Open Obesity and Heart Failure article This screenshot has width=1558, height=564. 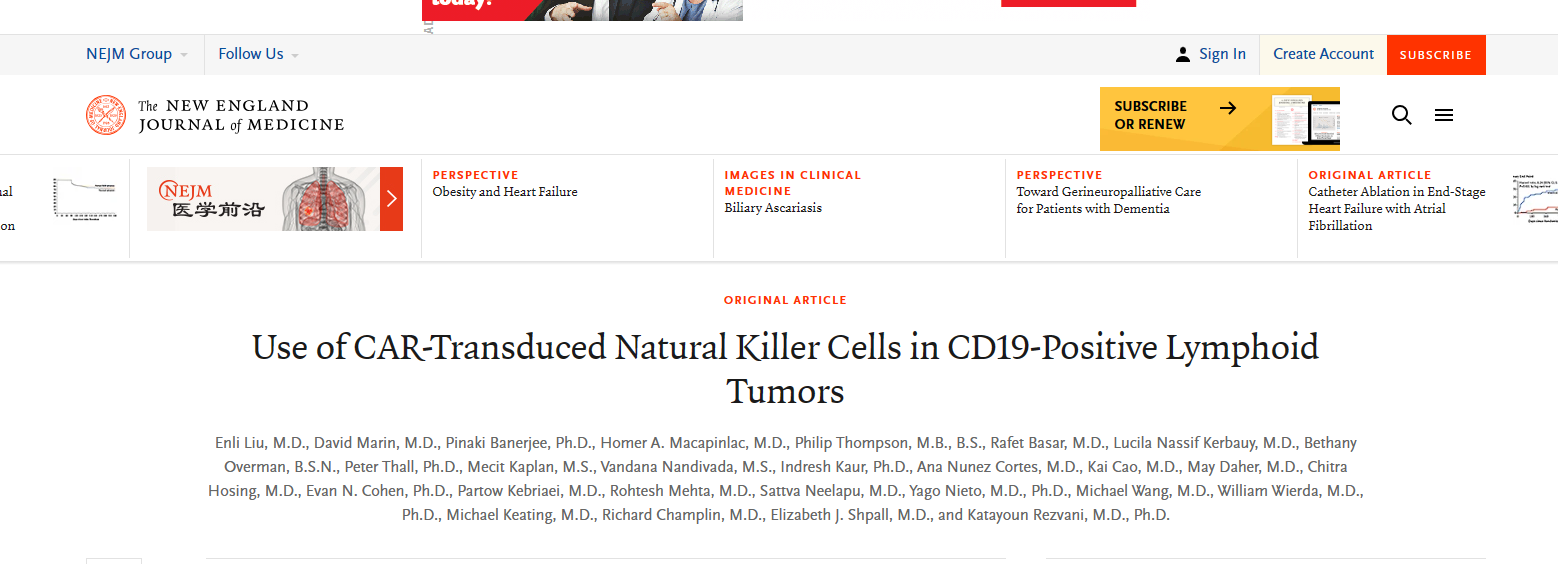pyautogui.click(x=505, y=192)
